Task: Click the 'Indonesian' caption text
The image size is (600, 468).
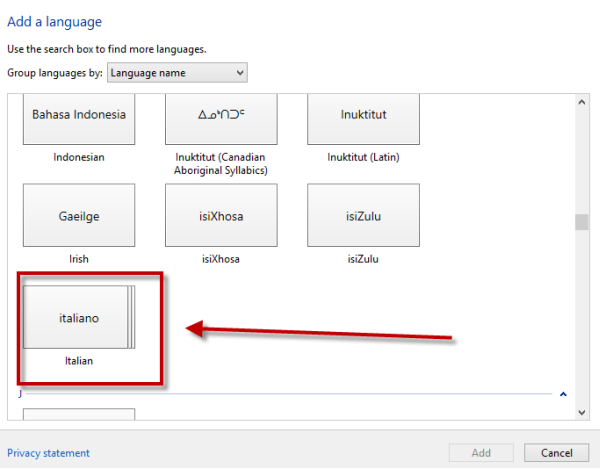Action: [x=79, y=157]
